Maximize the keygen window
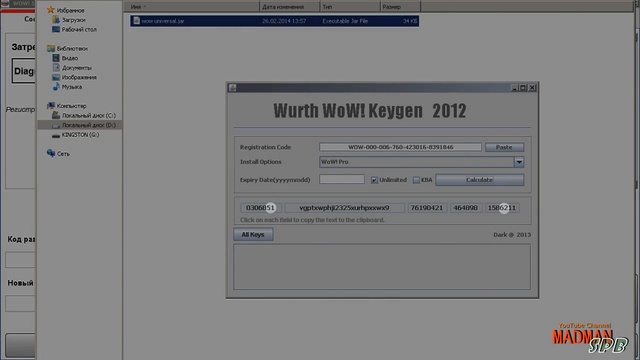The width and height of the screenshot is (640, 360). (x=523, y=88)
